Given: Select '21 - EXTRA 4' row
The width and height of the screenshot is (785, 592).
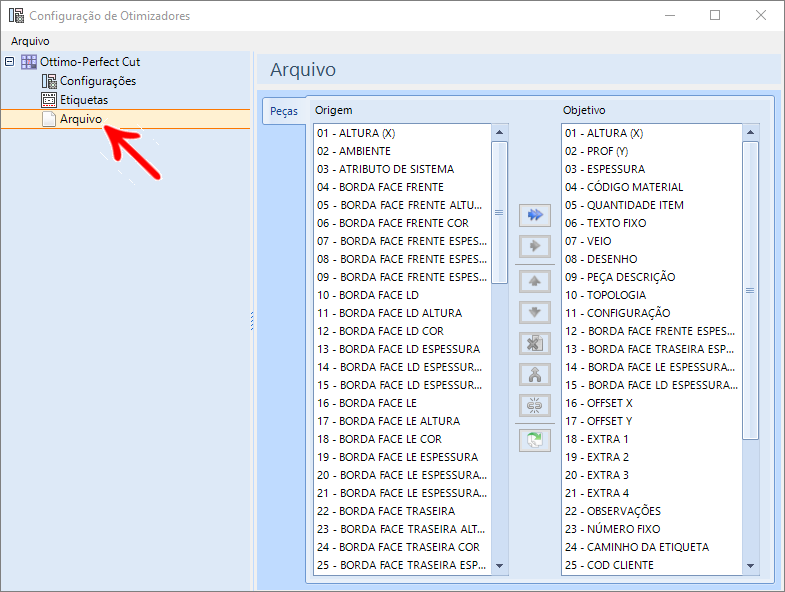Looking at the screenshot, I should [x=652, y=494].
